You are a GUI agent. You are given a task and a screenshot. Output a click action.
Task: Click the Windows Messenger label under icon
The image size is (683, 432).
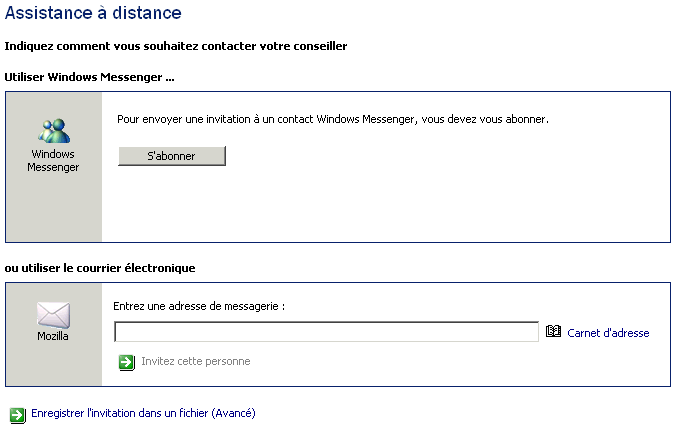[53, 161]
